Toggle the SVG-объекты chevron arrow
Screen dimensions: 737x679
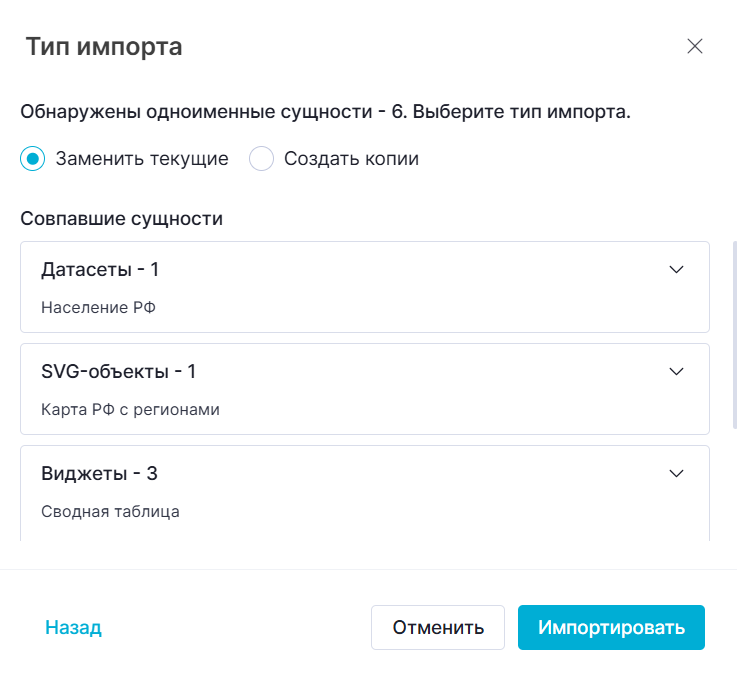click(676, 371)
